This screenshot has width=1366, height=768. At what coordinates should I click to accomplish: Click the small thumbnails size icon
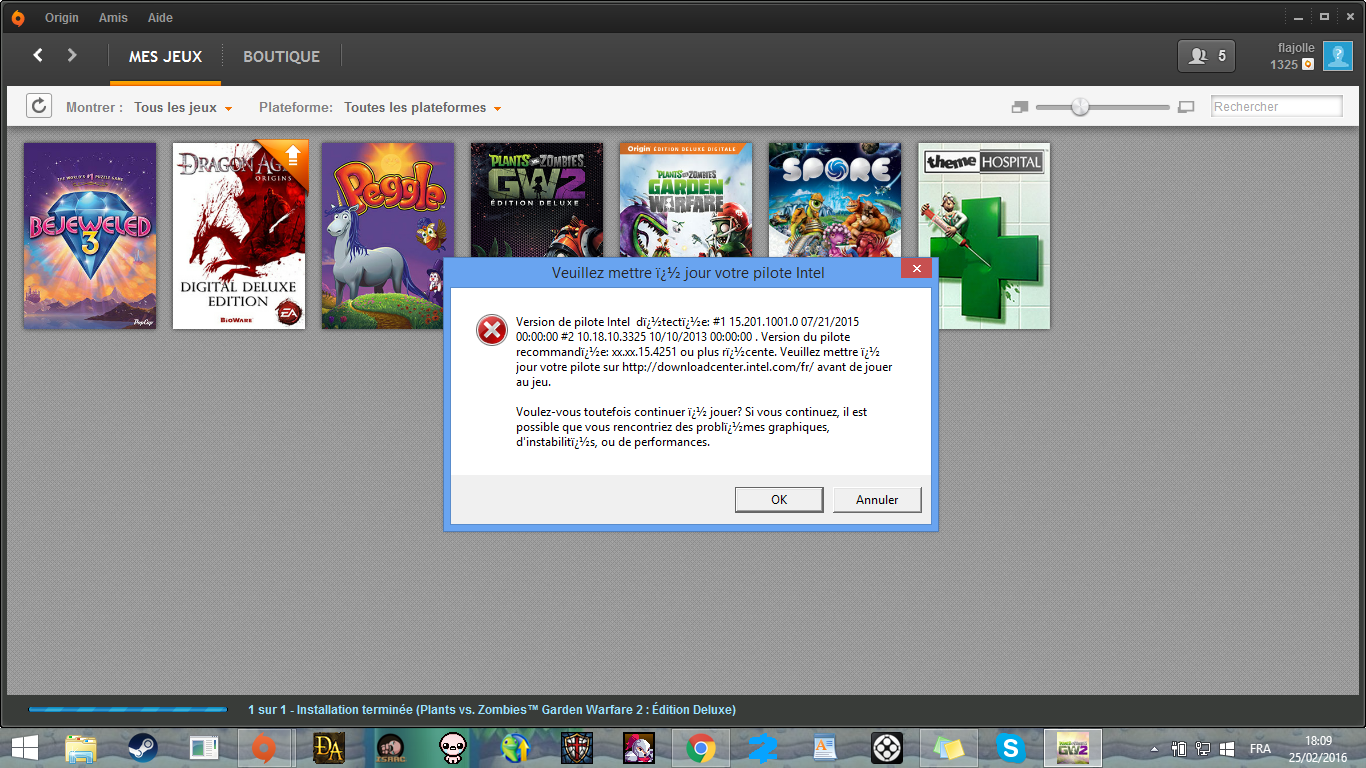click(x=1019, y=107)
